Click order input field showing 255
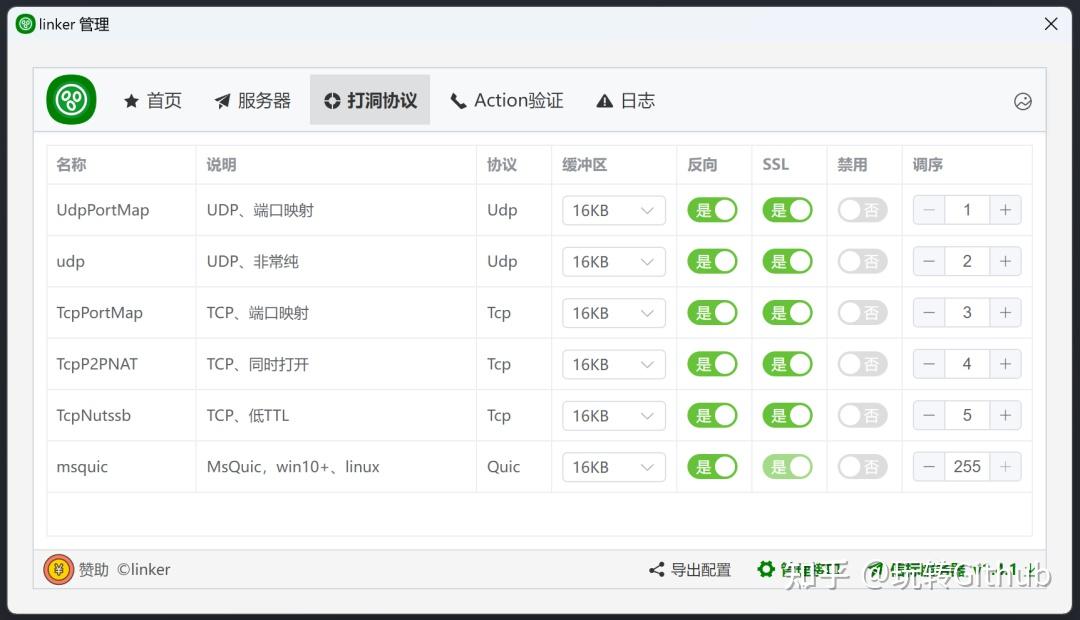1080x620 pixels. click(967, 466)
